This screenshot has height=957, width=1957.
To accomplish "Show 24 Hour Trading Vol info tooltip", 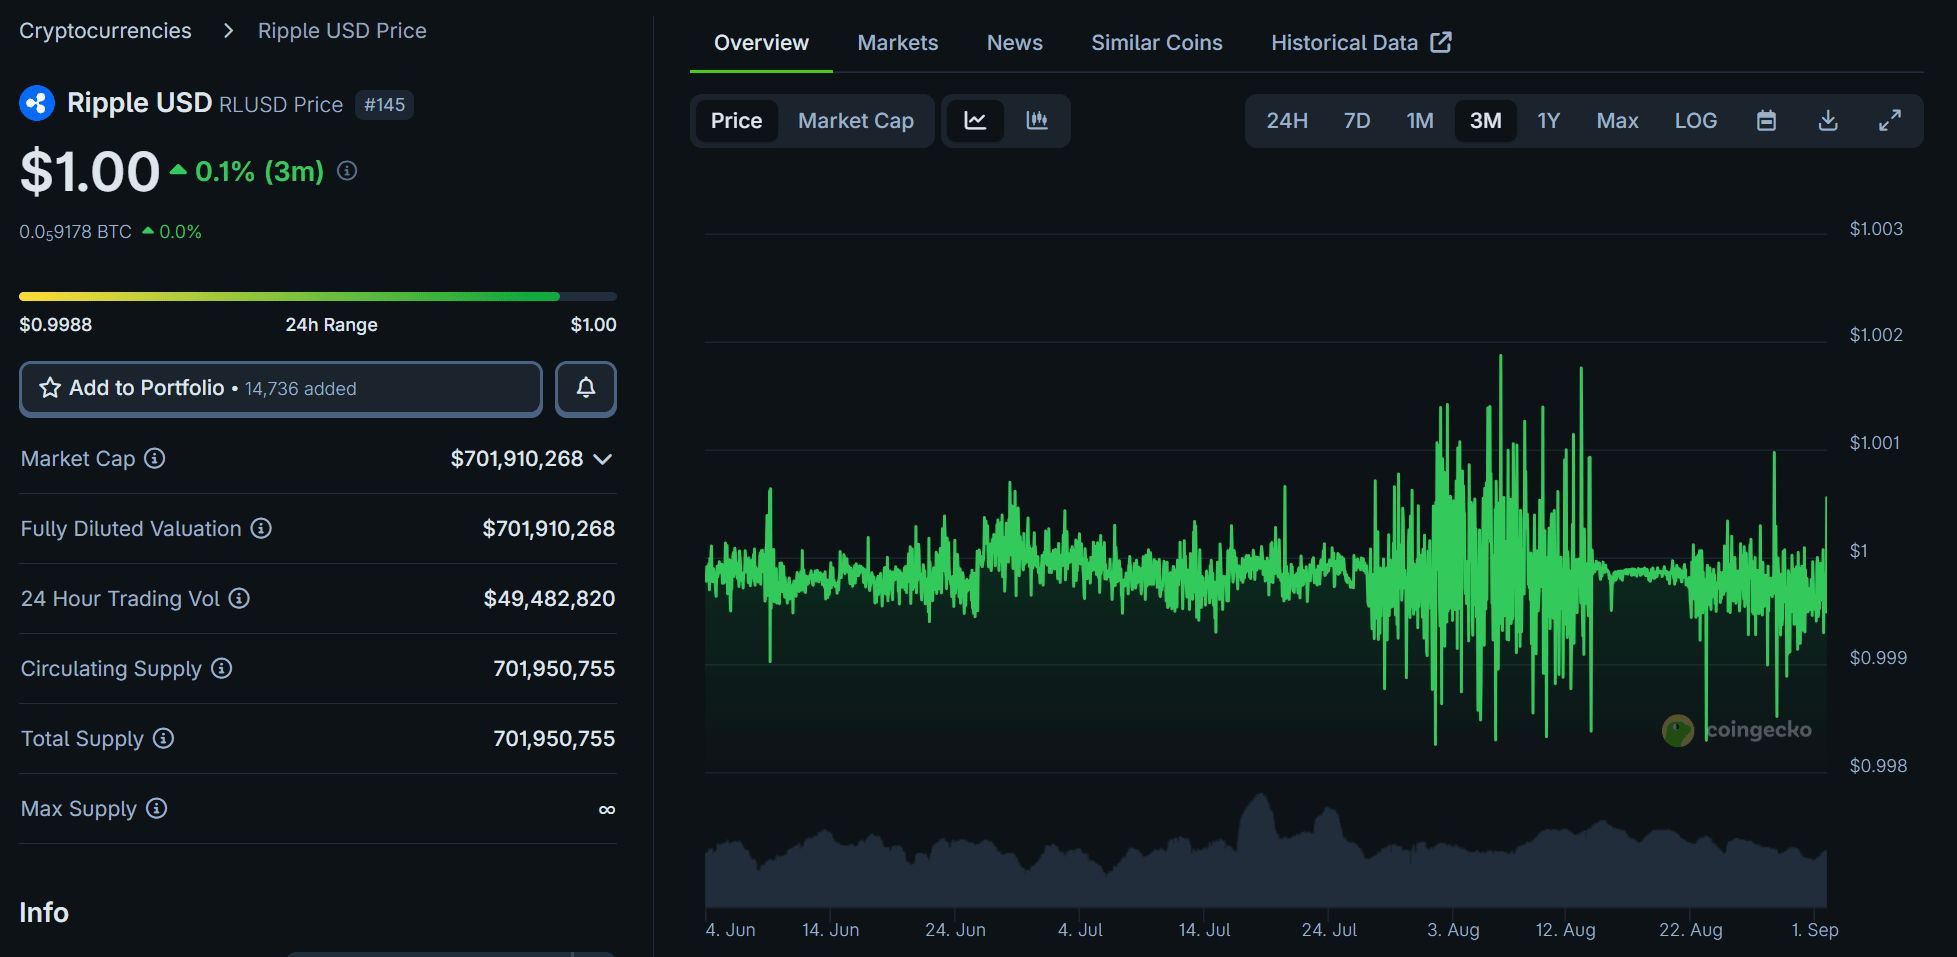I will click(x=239, y=598).
